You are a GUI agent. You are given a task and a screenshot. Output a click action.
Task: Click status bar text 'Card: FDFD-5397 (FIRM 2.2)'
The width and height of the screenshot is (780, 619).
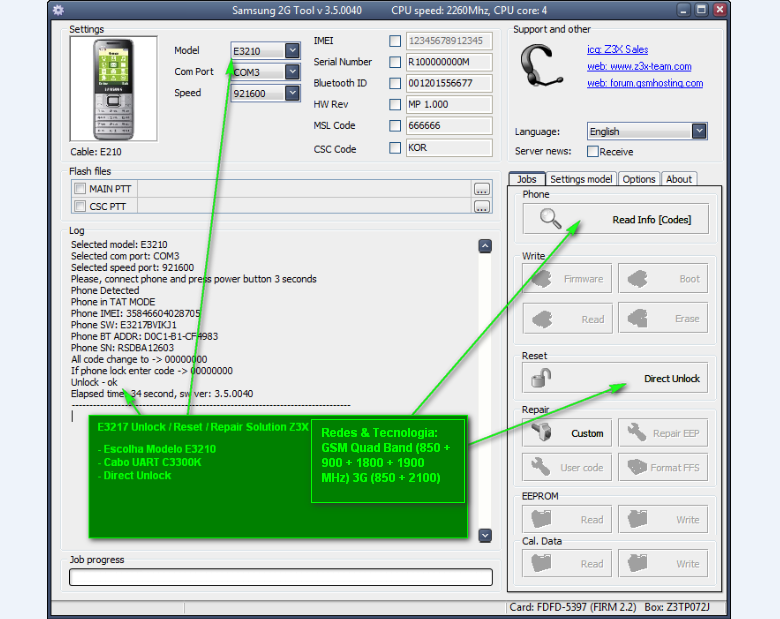pyautogui.click(x=573, y=607)
